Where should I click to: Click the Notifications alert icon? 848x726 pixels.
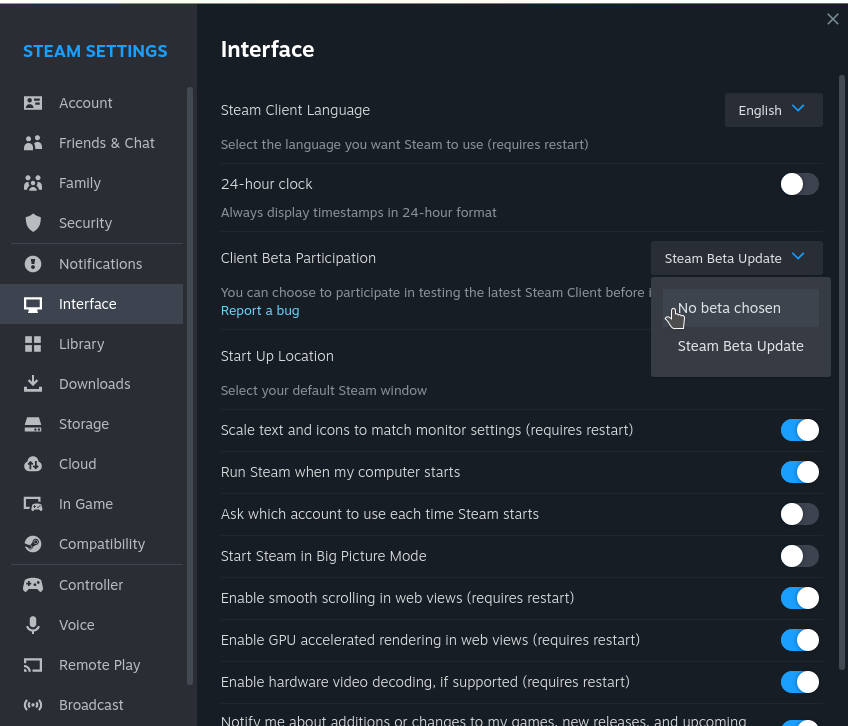(33, 264)
